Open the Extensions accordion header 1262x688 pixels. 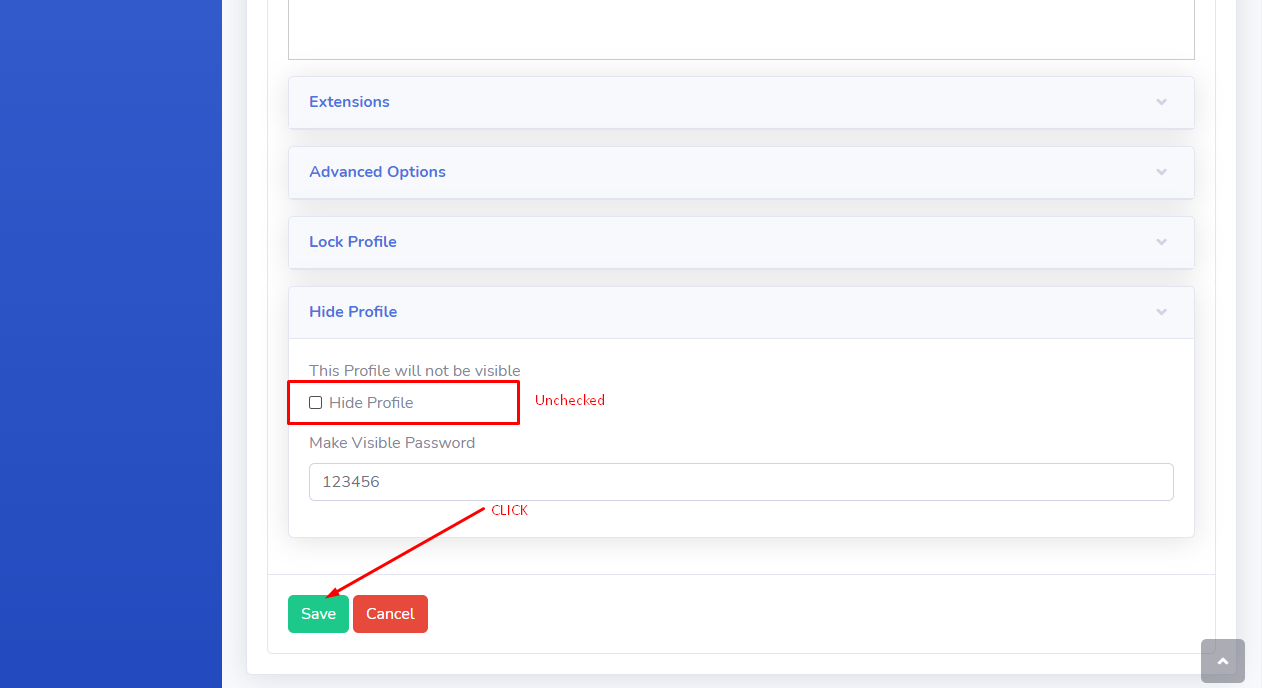[x=741, y=102]
